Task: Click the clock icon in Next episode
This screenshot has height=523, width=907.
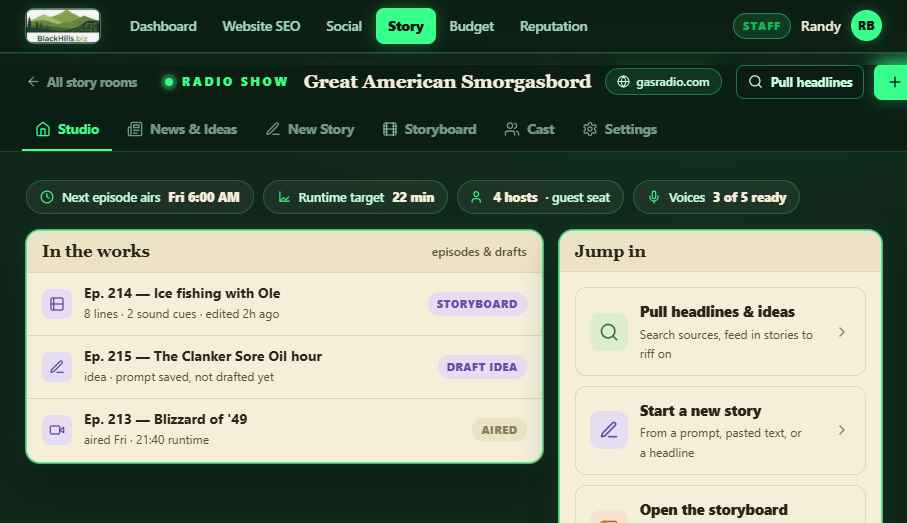Action: click(x=47, y=197)
